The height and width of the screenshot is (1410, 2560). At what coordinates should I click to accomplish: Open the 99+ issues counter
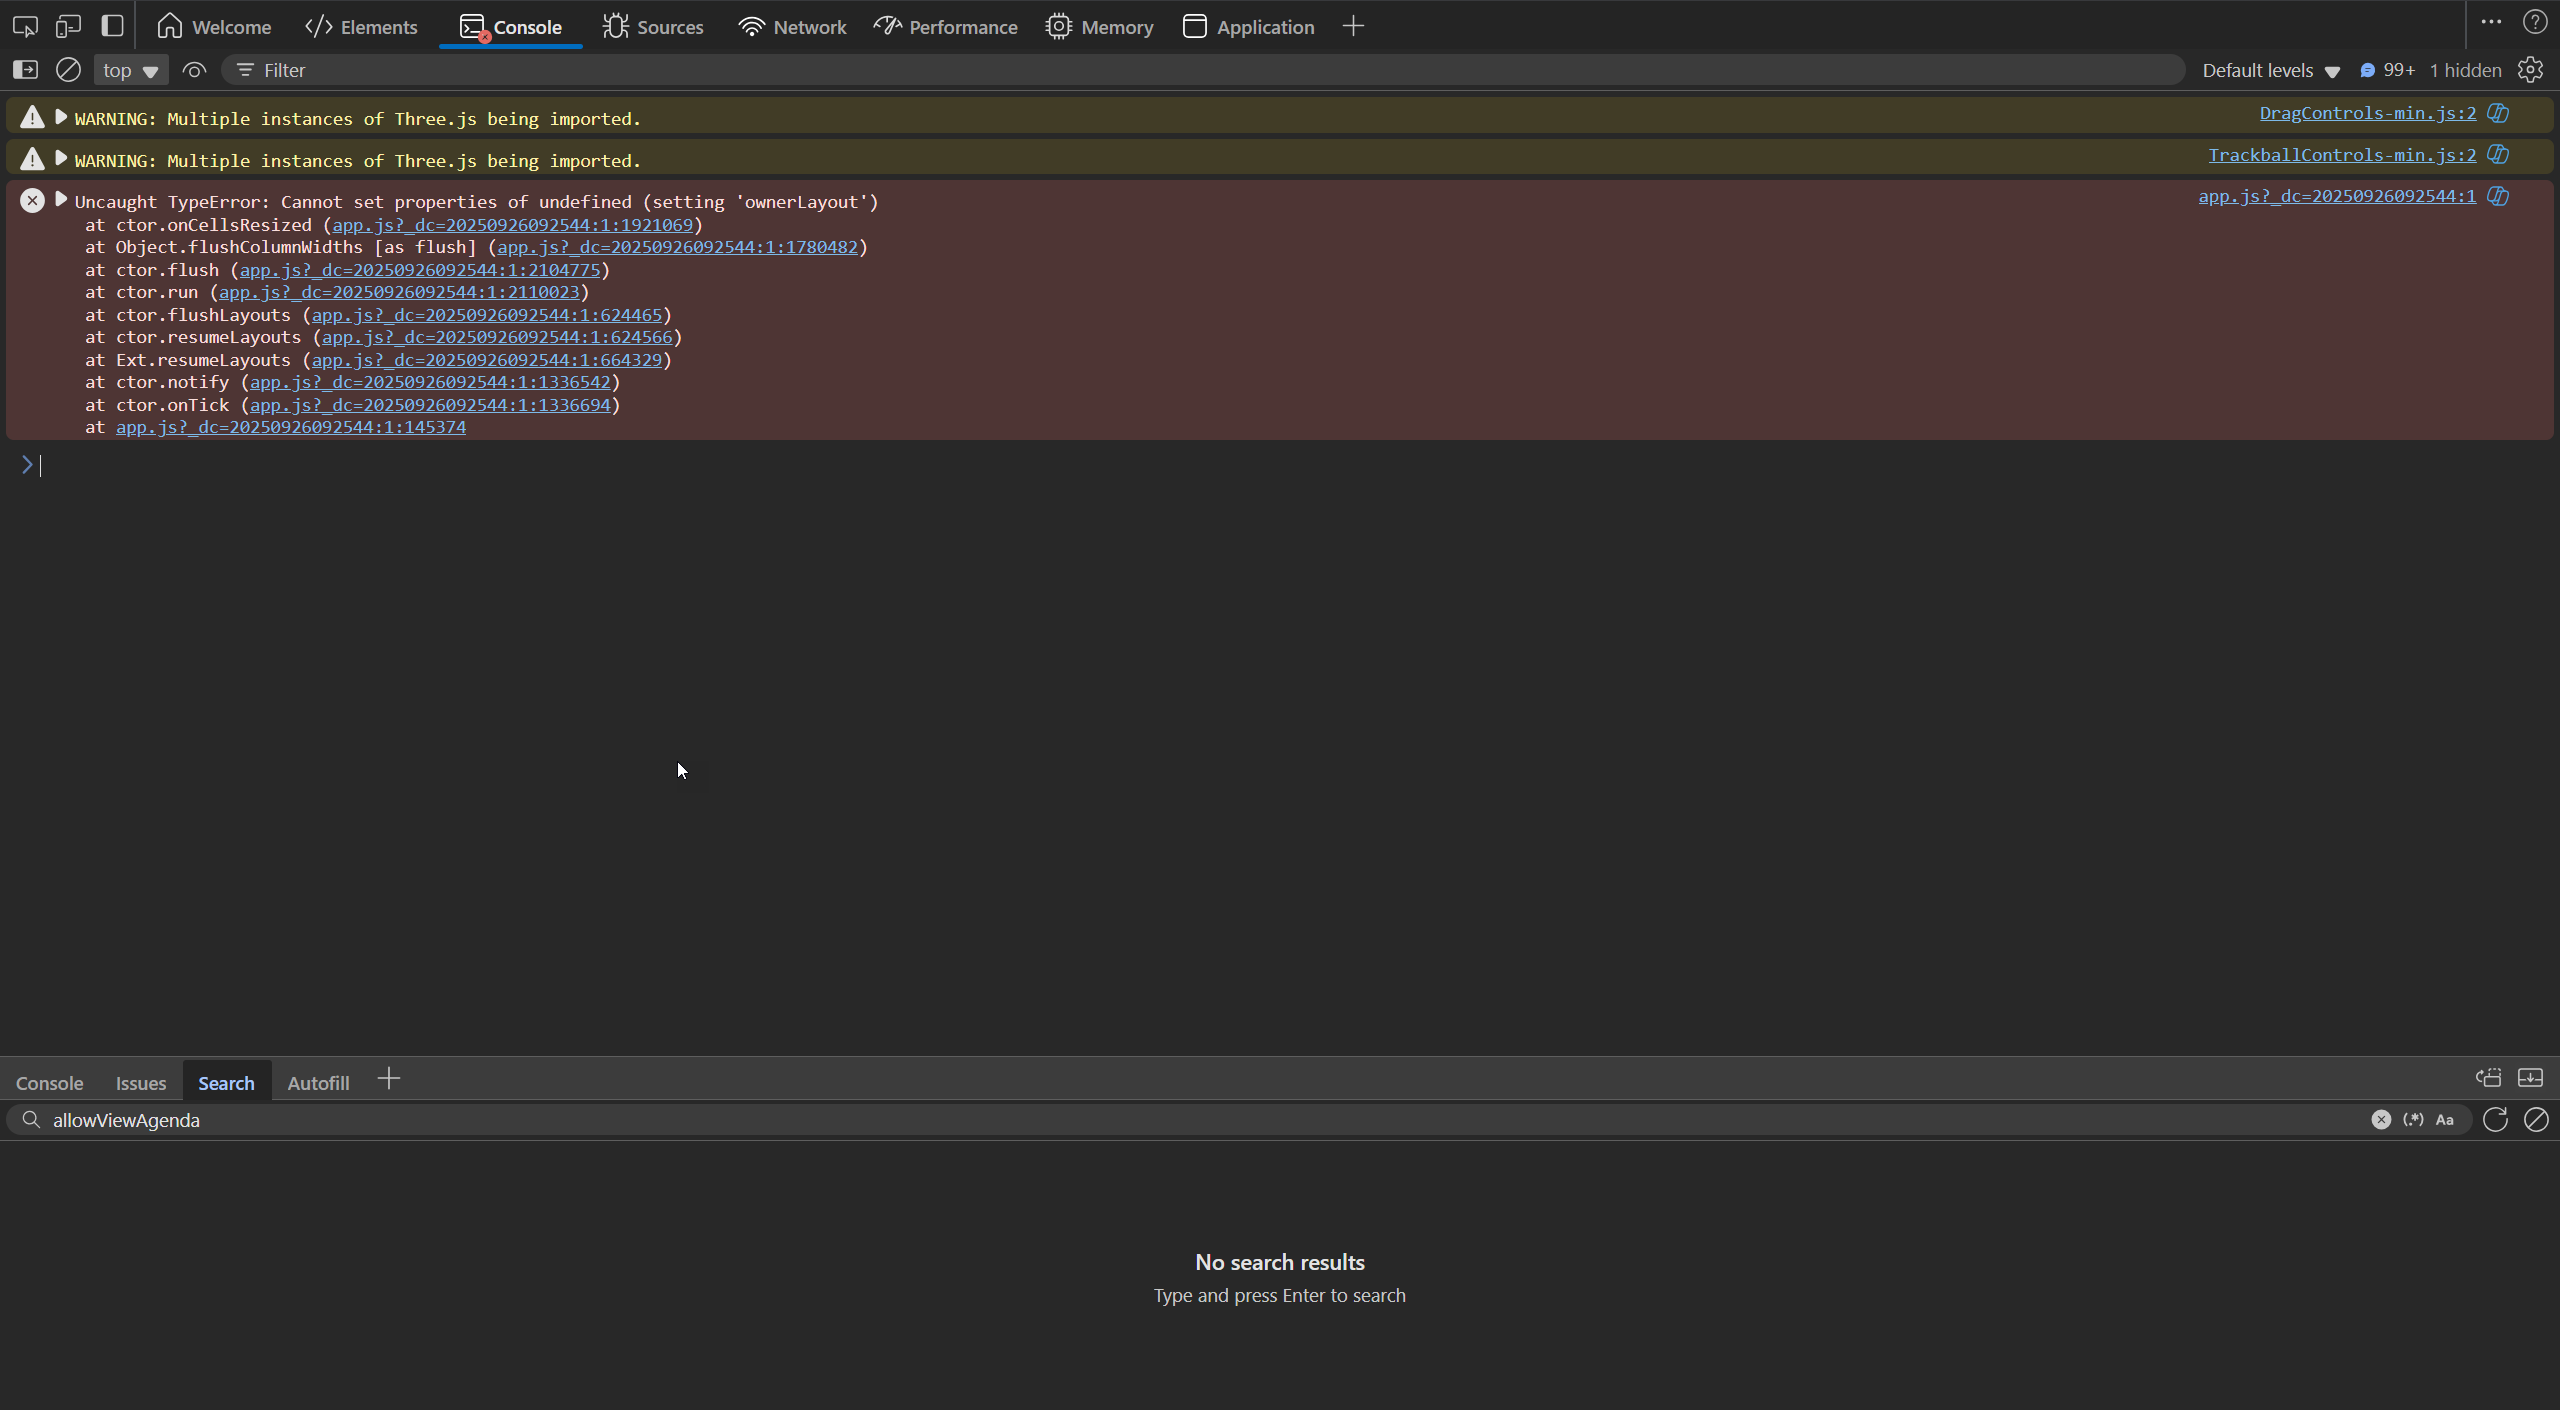(x=2388, y=70)
